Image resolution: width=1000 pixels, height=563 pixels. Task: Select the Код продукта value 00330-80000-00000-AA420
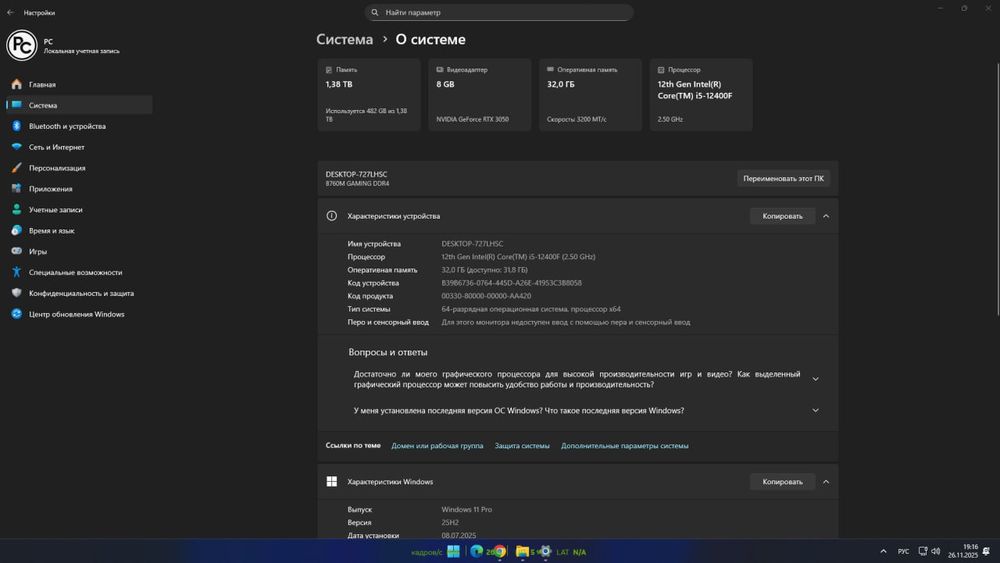[x=486, y=296]
